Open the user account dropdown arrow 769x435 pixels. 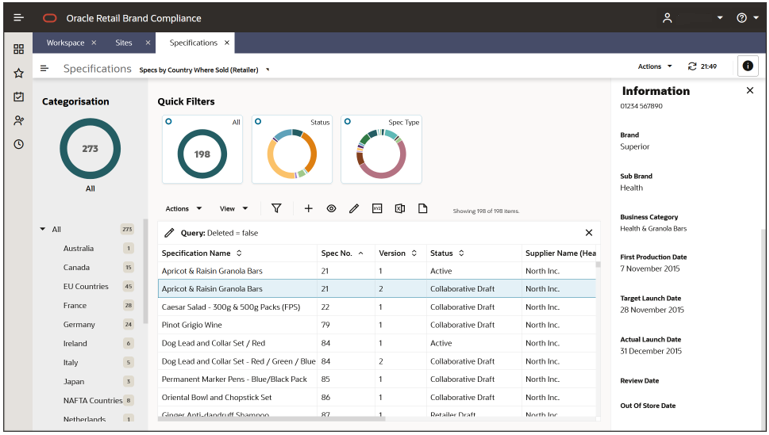click(719, 18)
